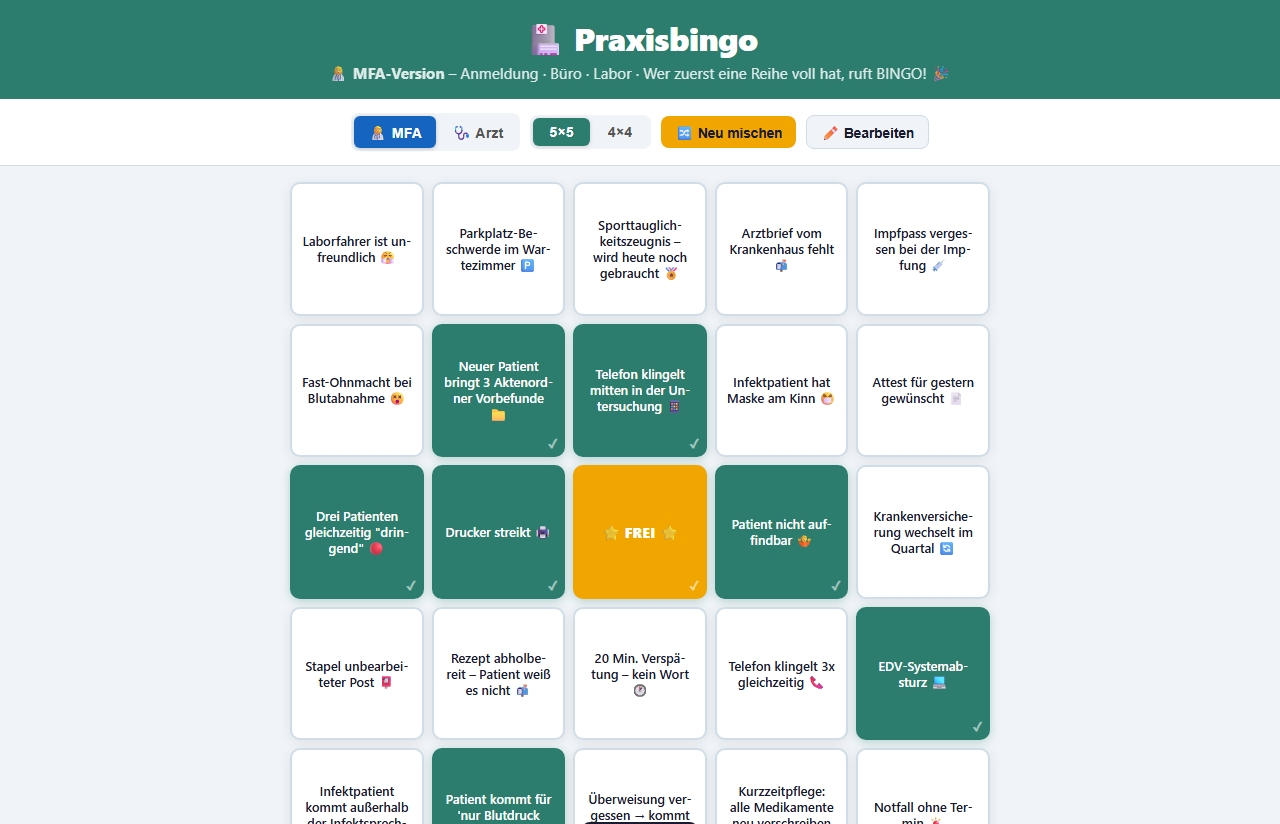
Task: Click the stethoscope icon for Arzt
Action: point(461,133)
